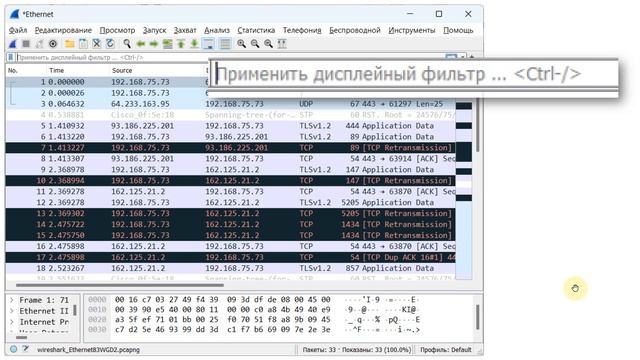The width and height of the screenshot is (640, 360).
Task: Click the packet list horizontal scrollbar
Action: click(x=120, y=285)
